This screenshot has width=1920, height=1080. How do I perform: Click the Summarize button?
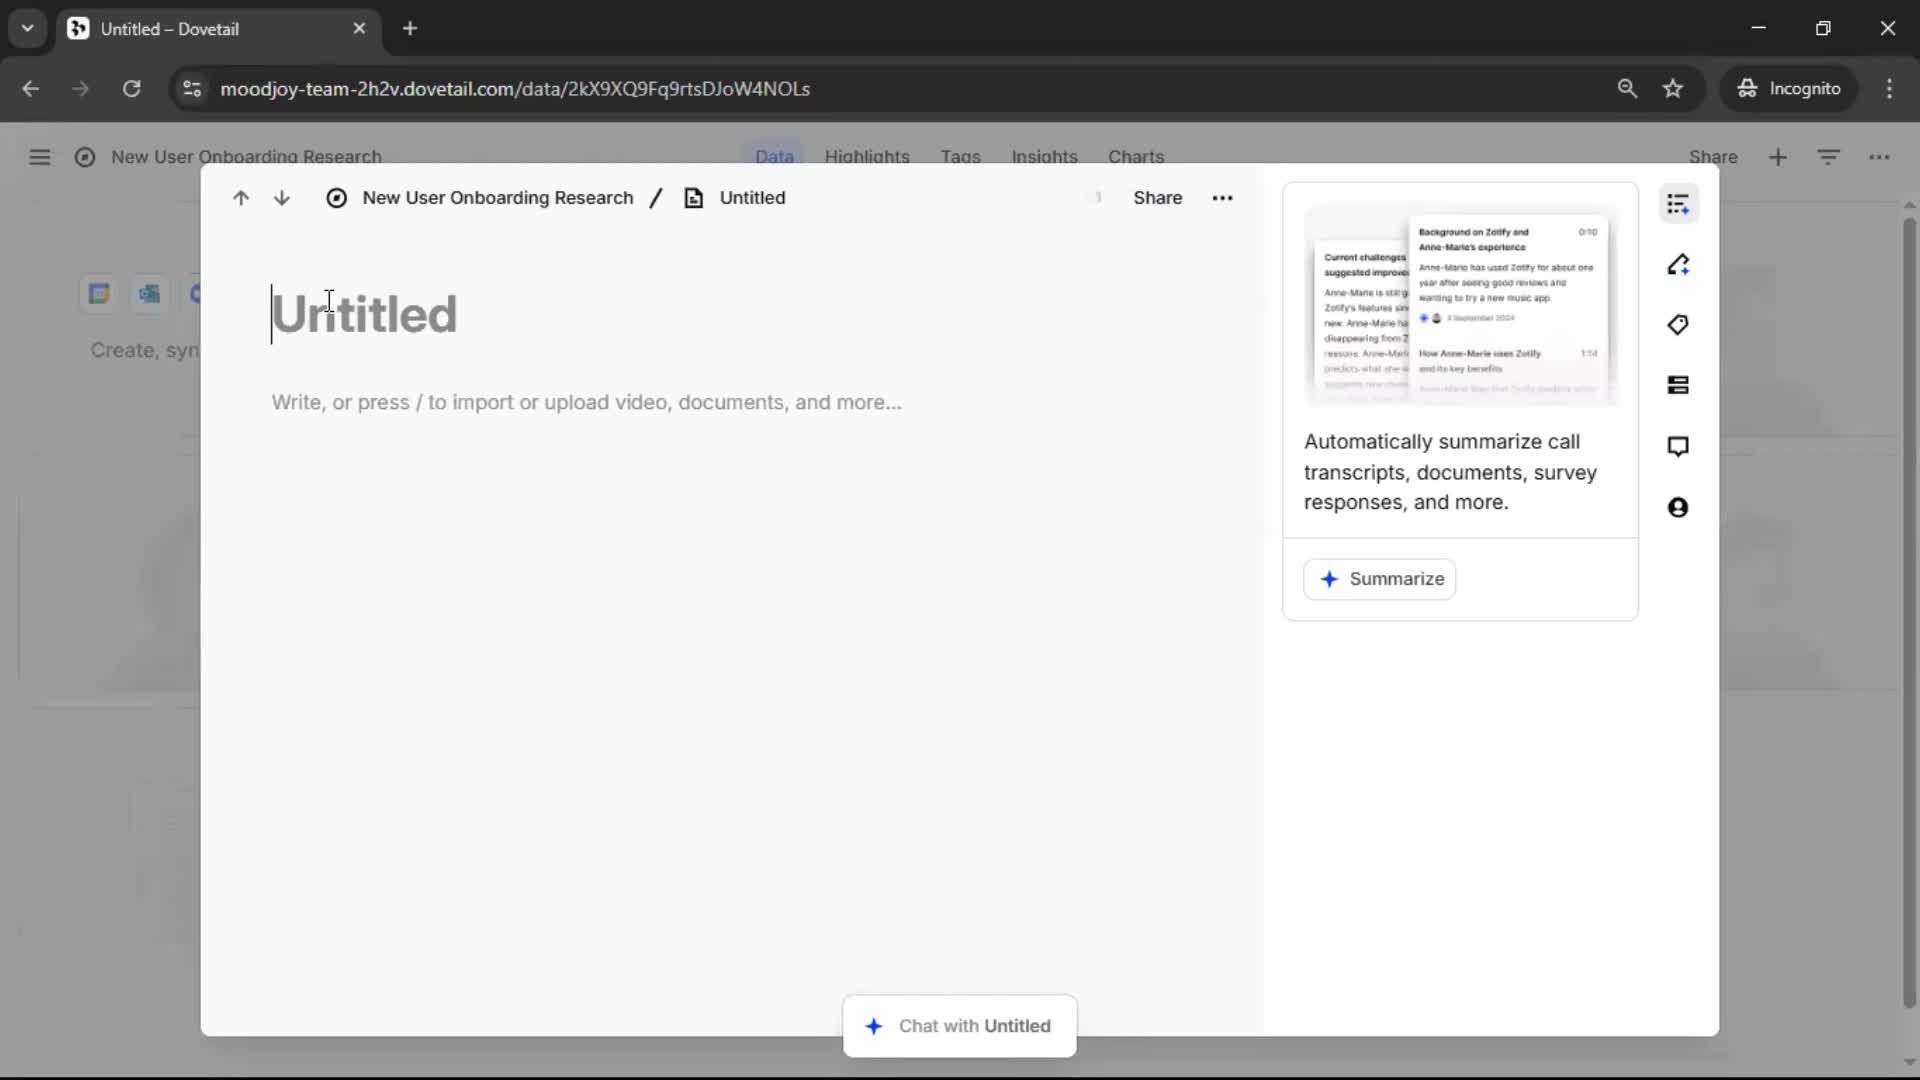point(1380,579)
